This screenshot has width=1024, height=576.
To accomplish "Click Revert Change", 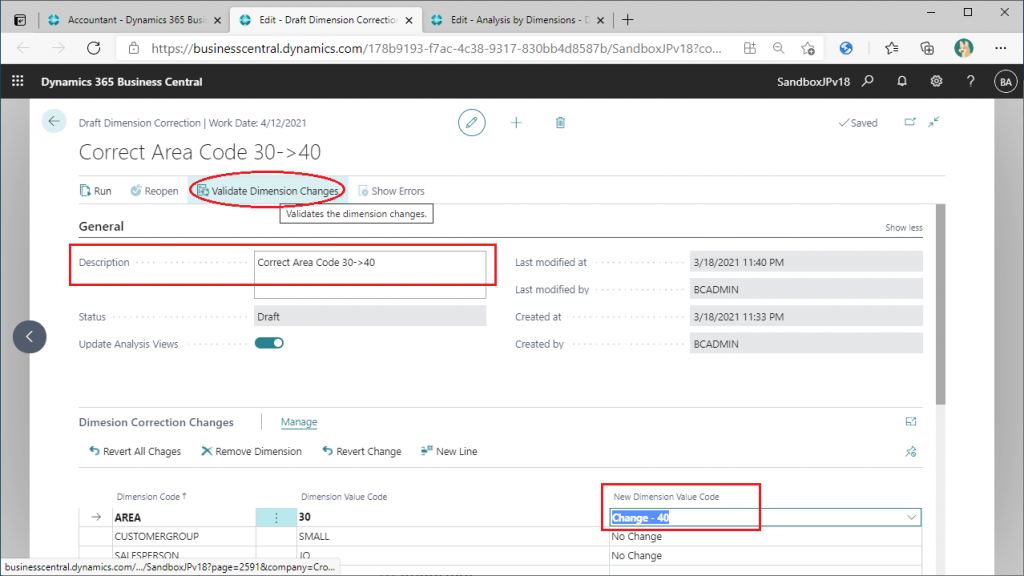I will coord(362,451).
